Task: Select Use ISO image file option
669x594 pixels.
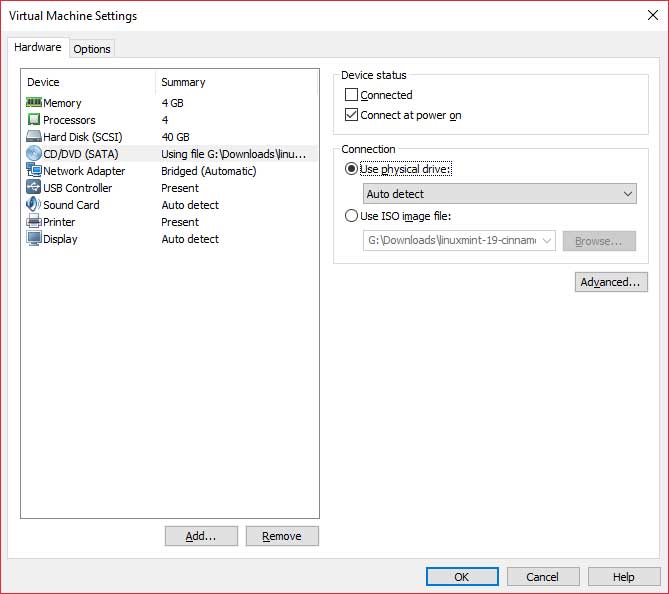Action: pos(351,215)
